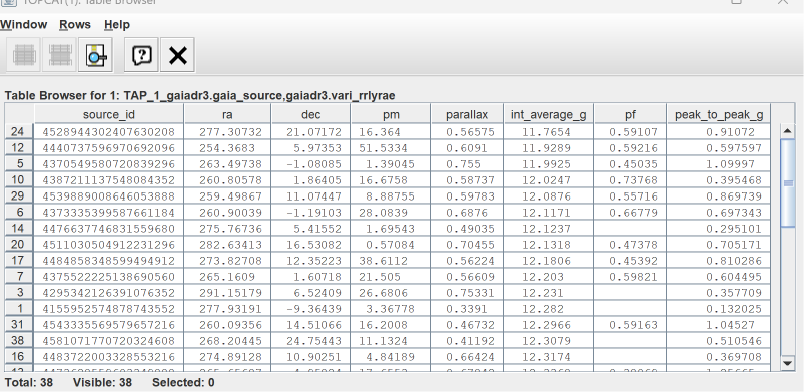
Task: Open the Window menu
Action: tap(24, 25)
